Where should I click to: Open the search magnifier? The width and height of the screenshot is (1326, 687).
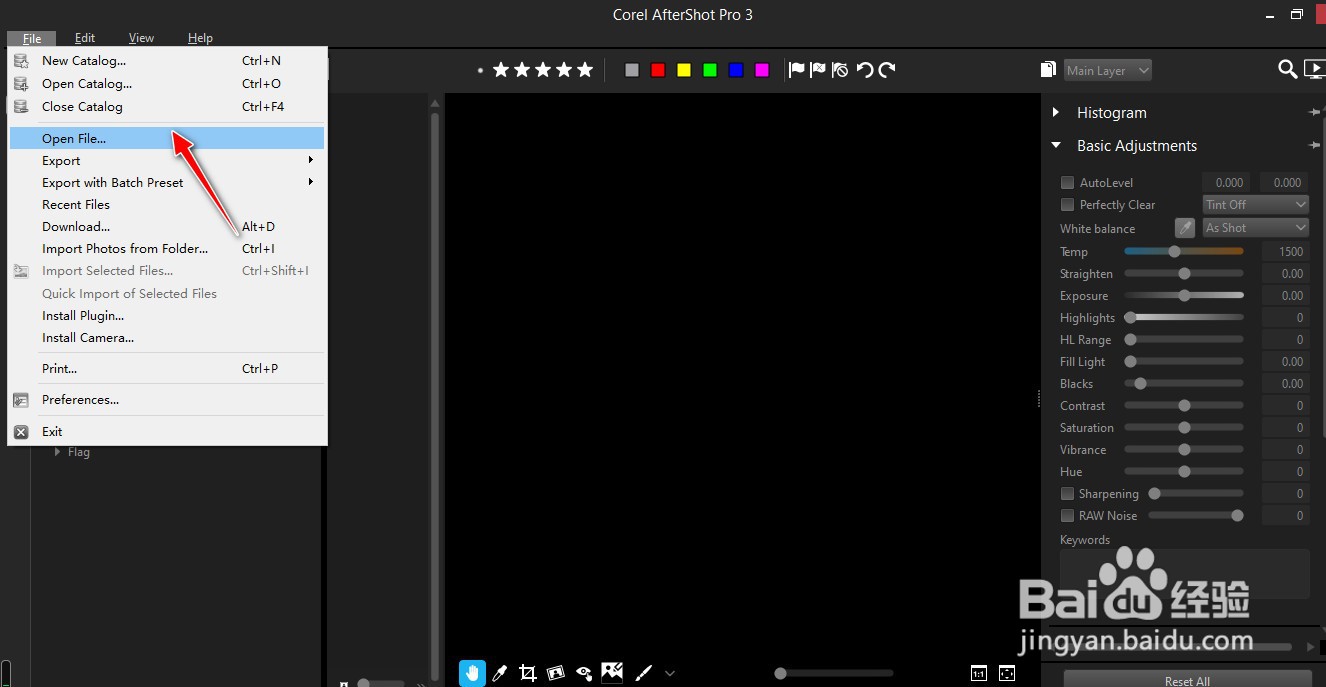pyautogui.click(x=1288, y=69)
